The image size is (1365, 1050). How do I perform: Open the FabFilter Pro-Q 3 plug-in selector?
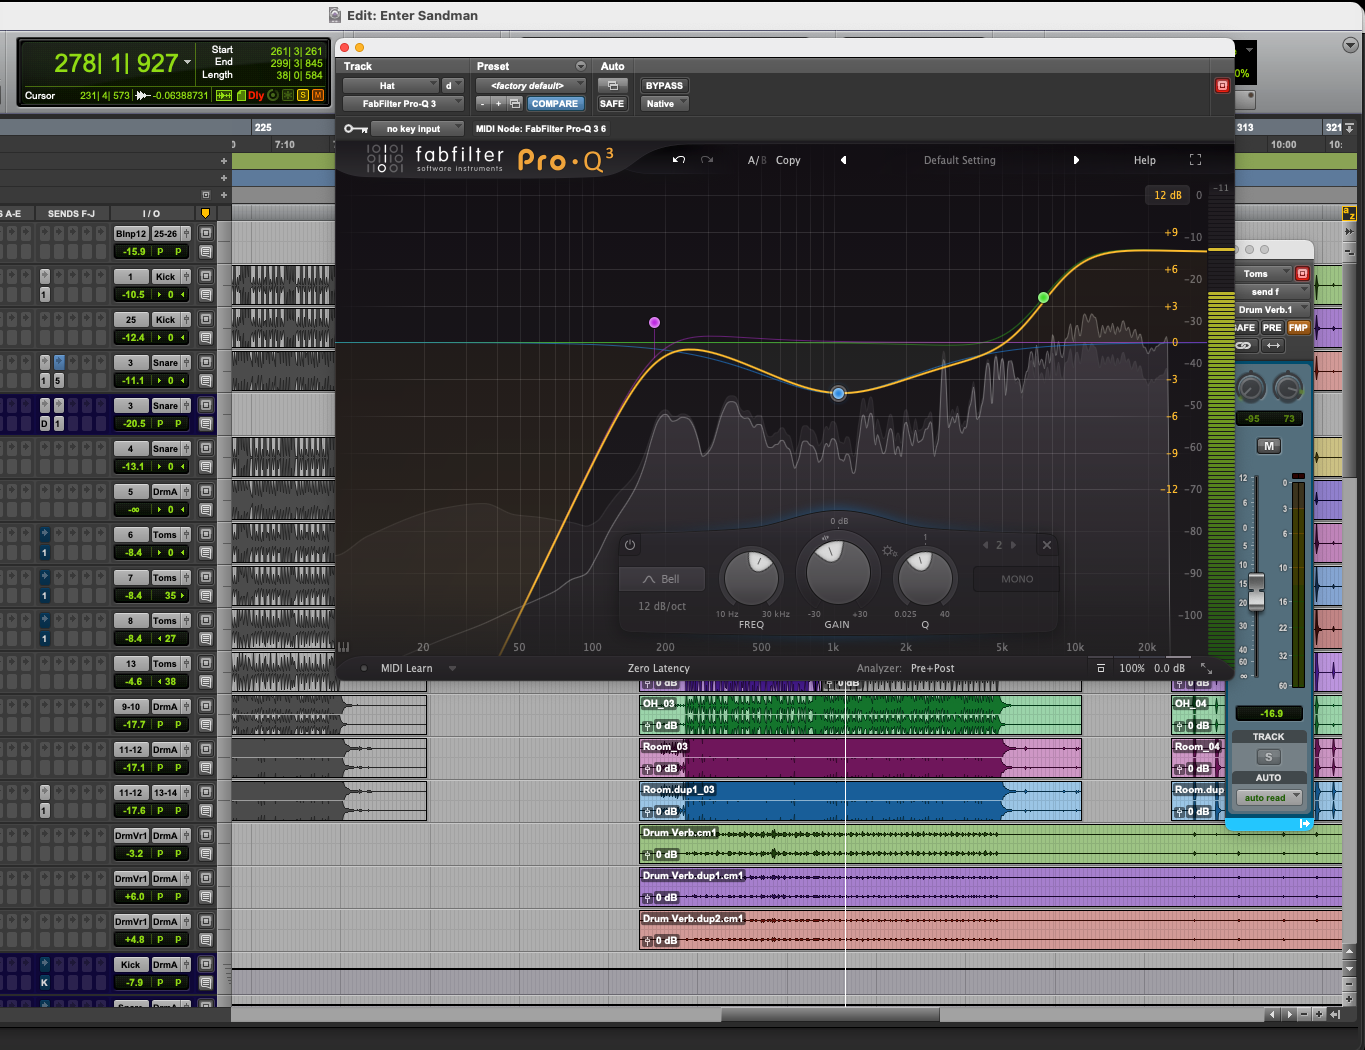point(403,104)
